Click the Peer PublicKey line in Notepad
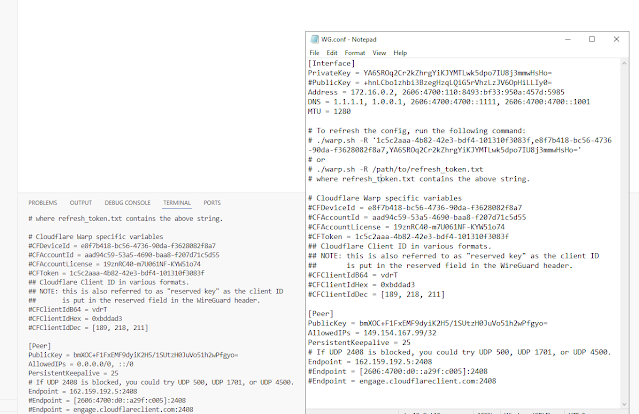The image size is (639, 414). (427, 323)
